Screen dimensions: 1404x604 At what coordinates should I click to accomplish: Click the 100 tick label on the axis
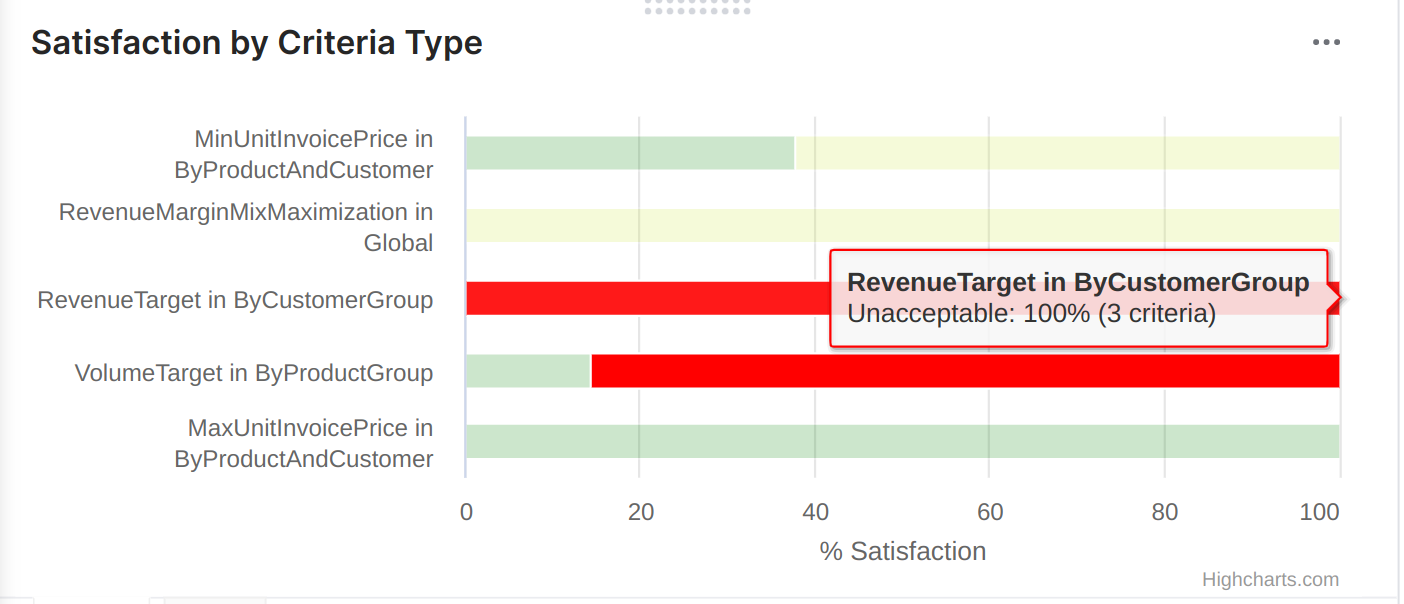pyautogui.click(x=1320, y=513)
